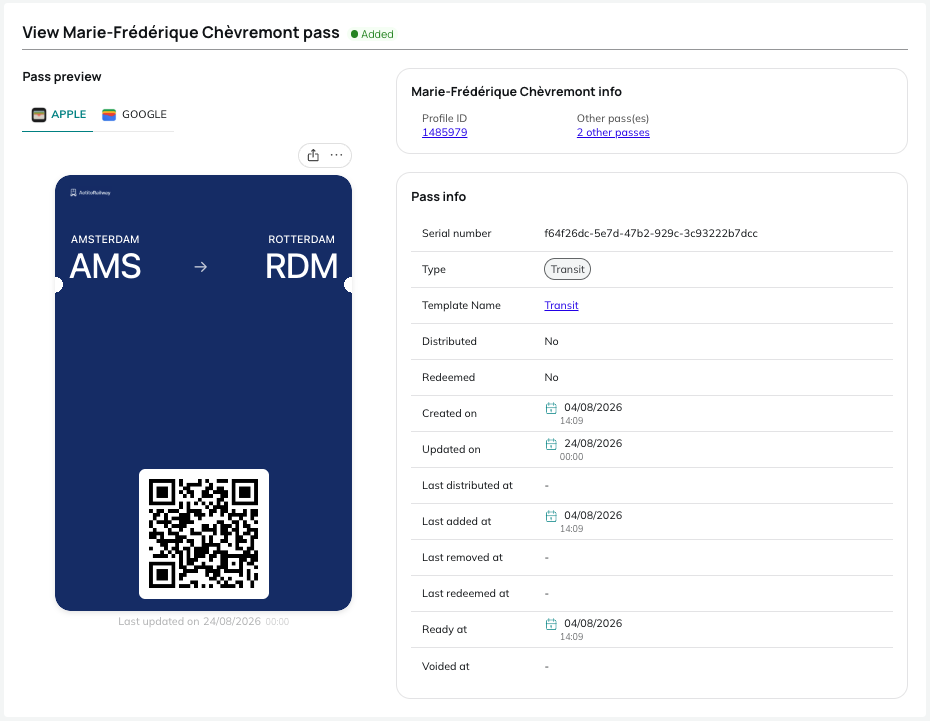
Task: Open the 2 other passes link
Action: (613, 132)
